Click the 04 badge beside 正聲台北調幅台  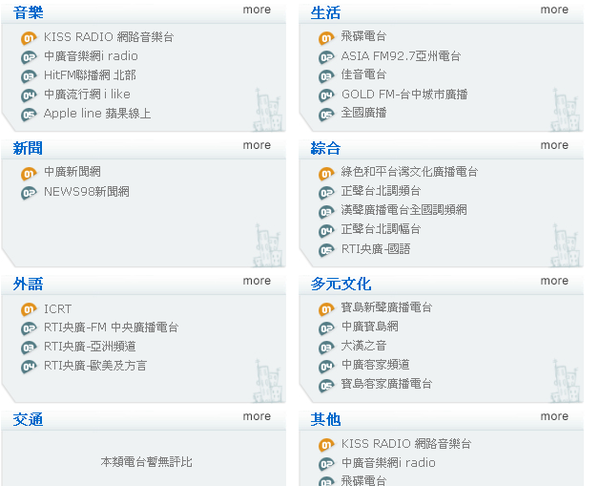326,231
